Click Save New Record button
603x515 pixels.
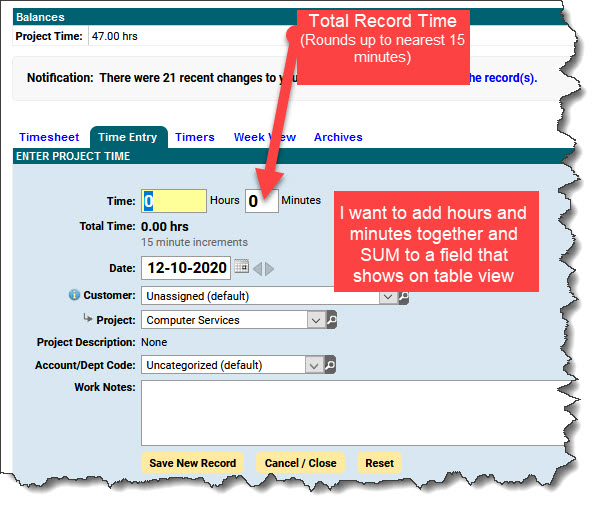click(x=193, y=463)
